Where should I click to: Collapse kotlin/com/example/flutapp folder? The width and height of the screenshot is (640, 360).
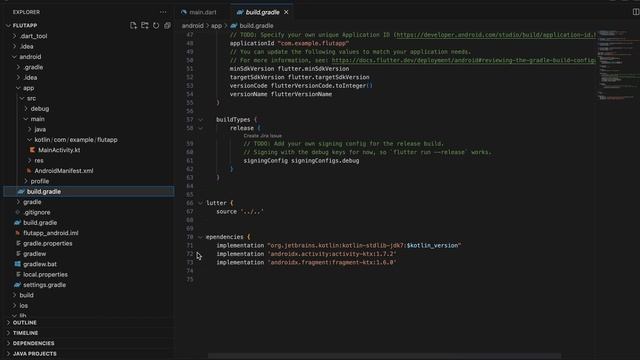(76, 140)
